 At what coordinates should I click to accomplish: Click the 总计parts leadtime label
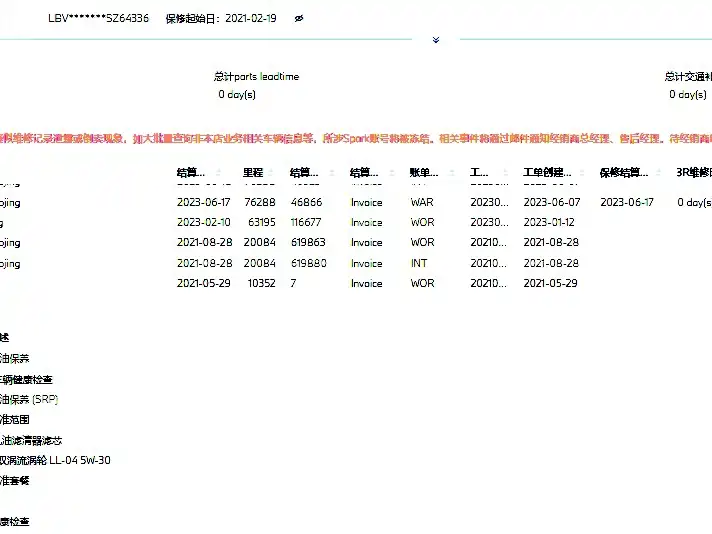[x=257, y=76]
